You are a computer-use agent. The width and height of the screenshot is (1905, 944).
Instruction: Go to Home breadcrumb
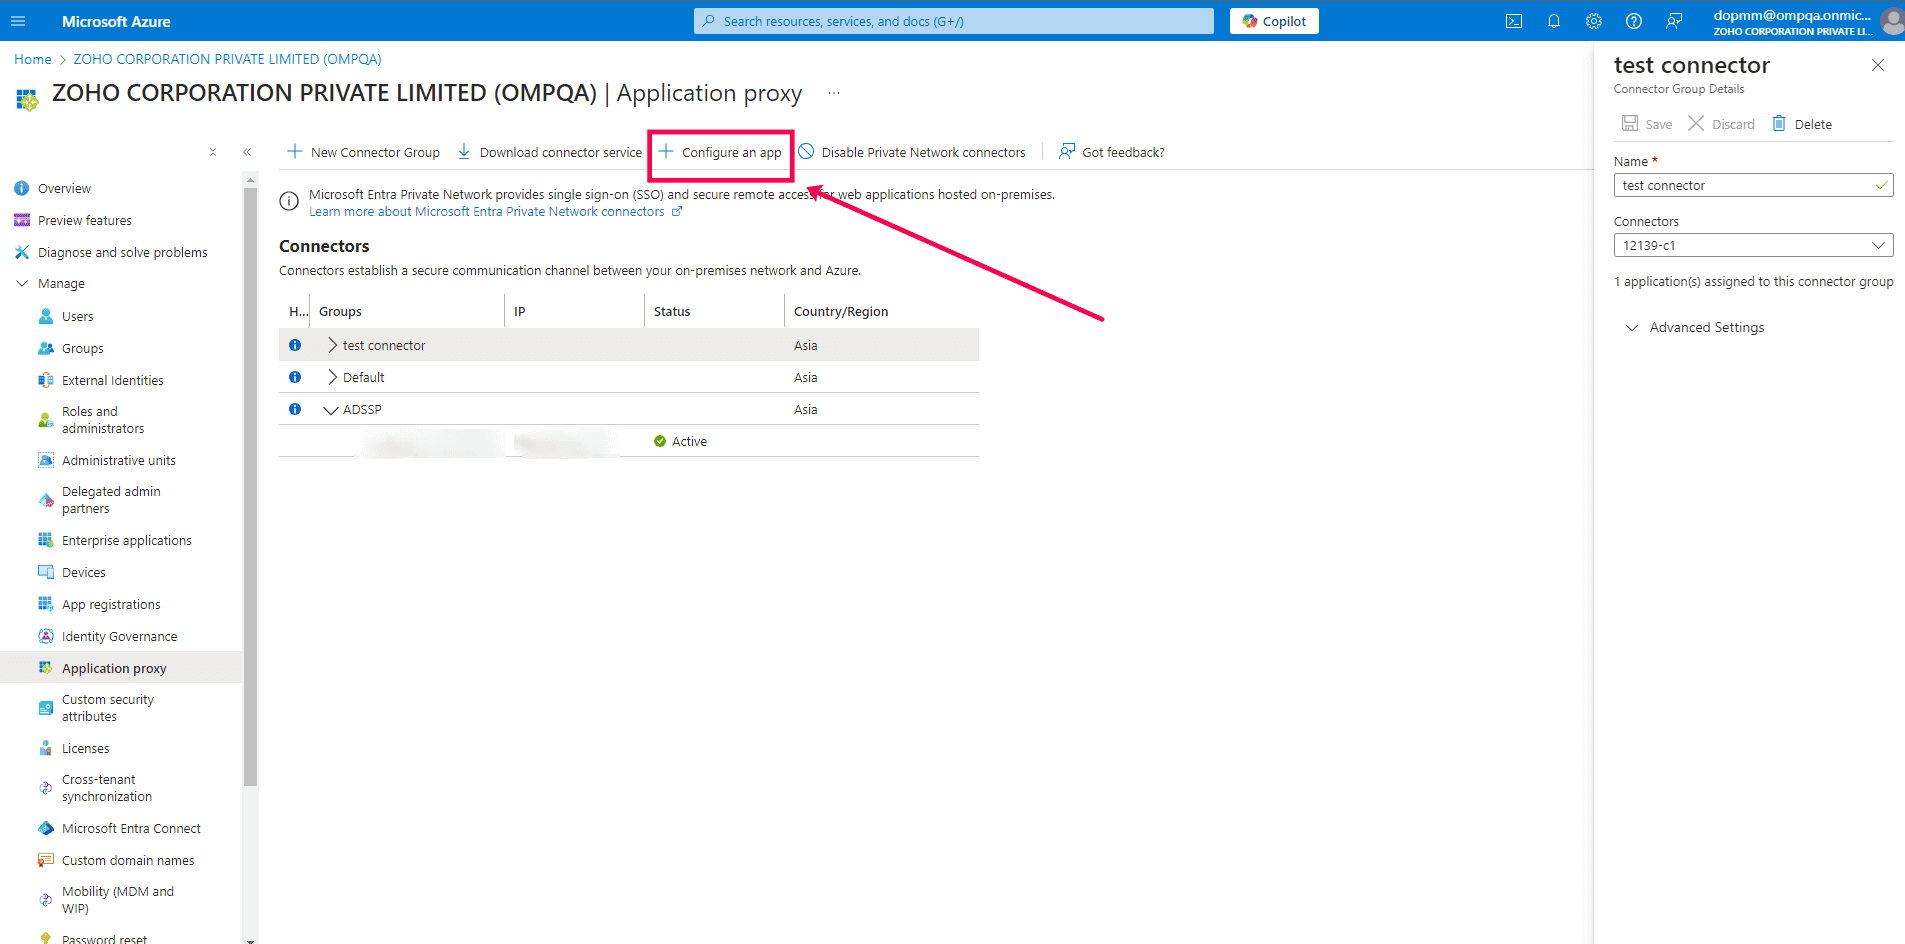coord(33,59)
